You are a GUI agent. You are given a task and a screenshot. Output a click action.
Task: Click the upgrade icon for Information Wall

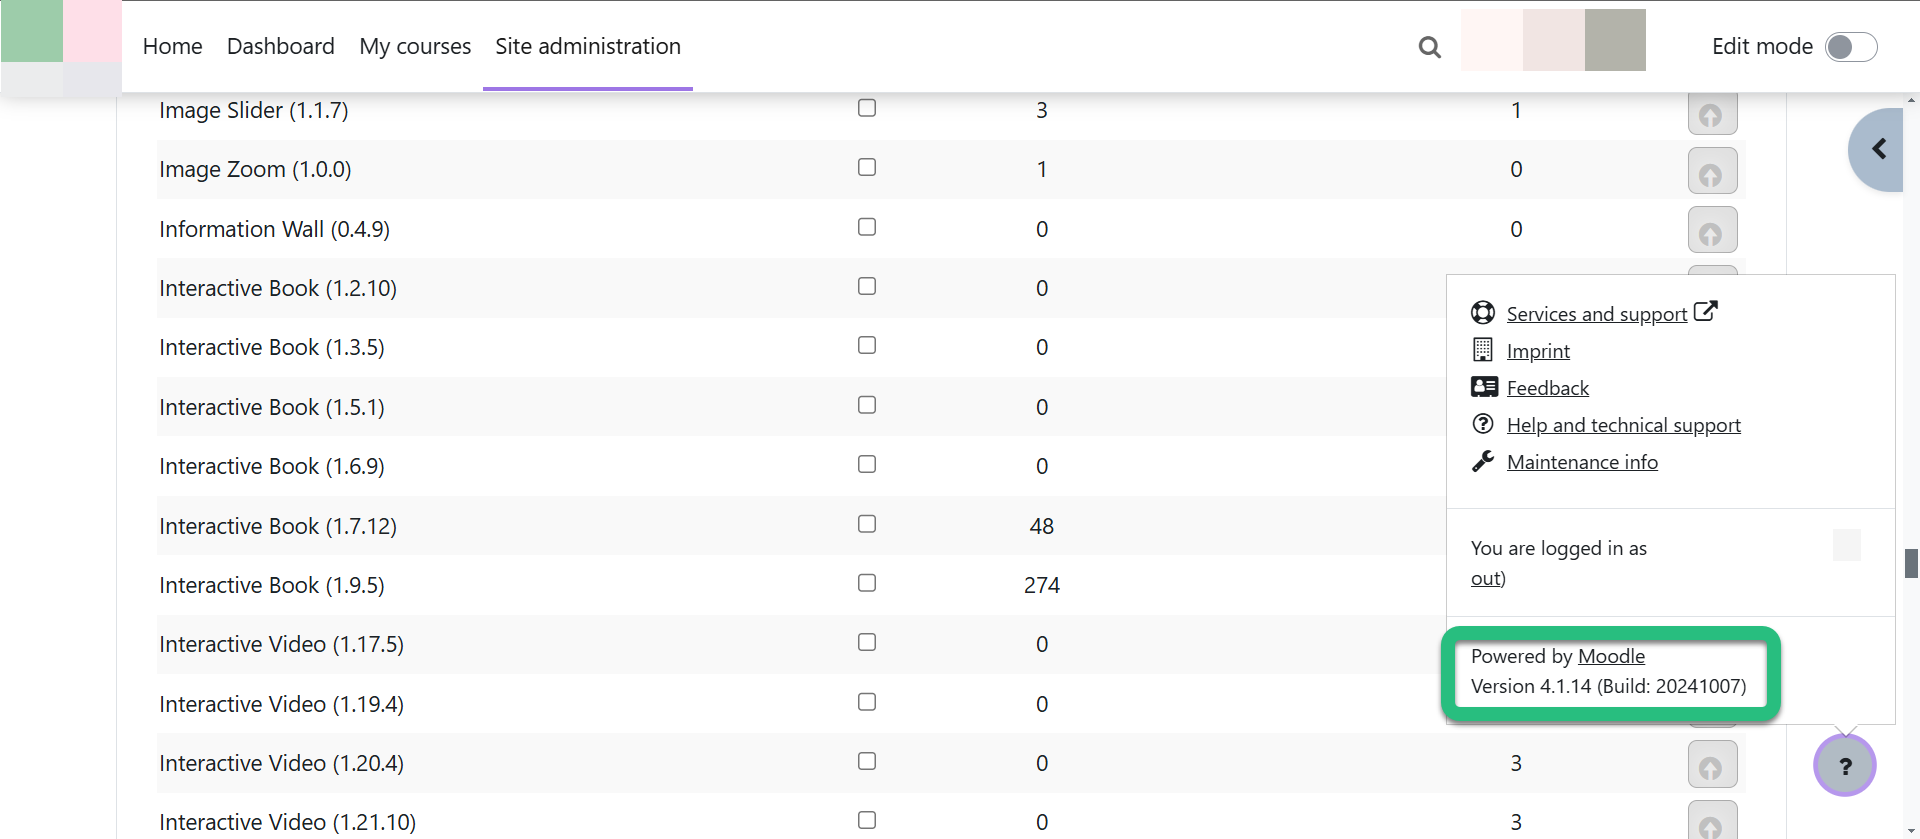pos(1712,230)
